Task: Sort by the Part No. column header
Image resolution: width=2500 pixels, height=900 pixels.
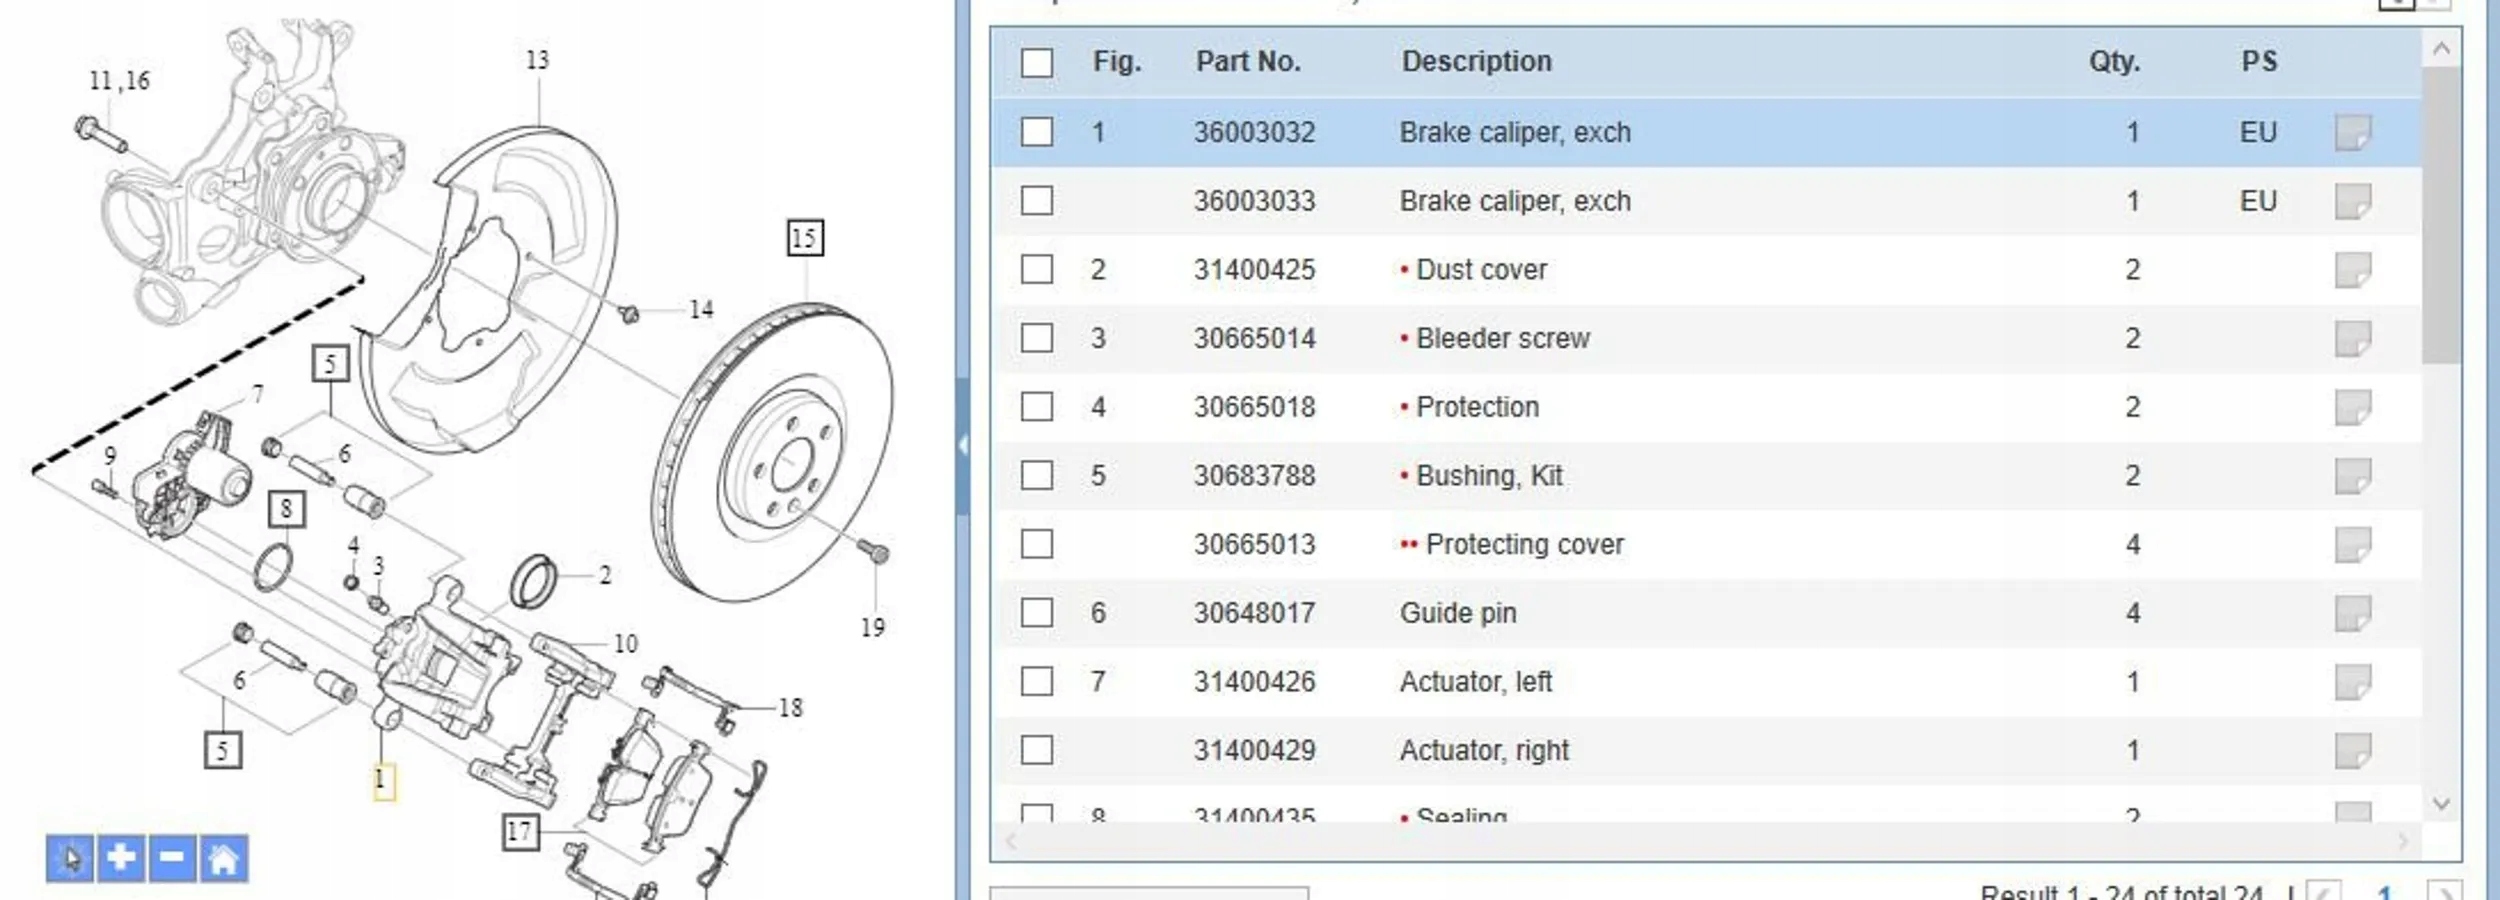Action: tap(1248, 62)
